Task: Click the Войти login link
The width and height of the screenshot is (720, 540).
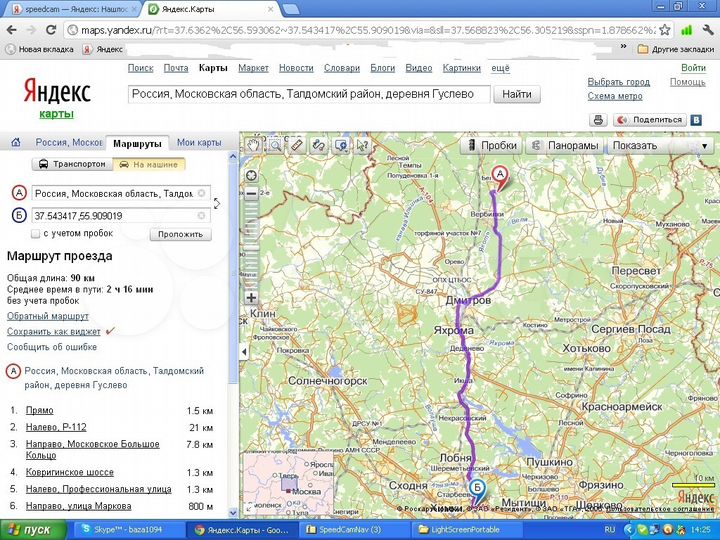Action: (693, 68)
